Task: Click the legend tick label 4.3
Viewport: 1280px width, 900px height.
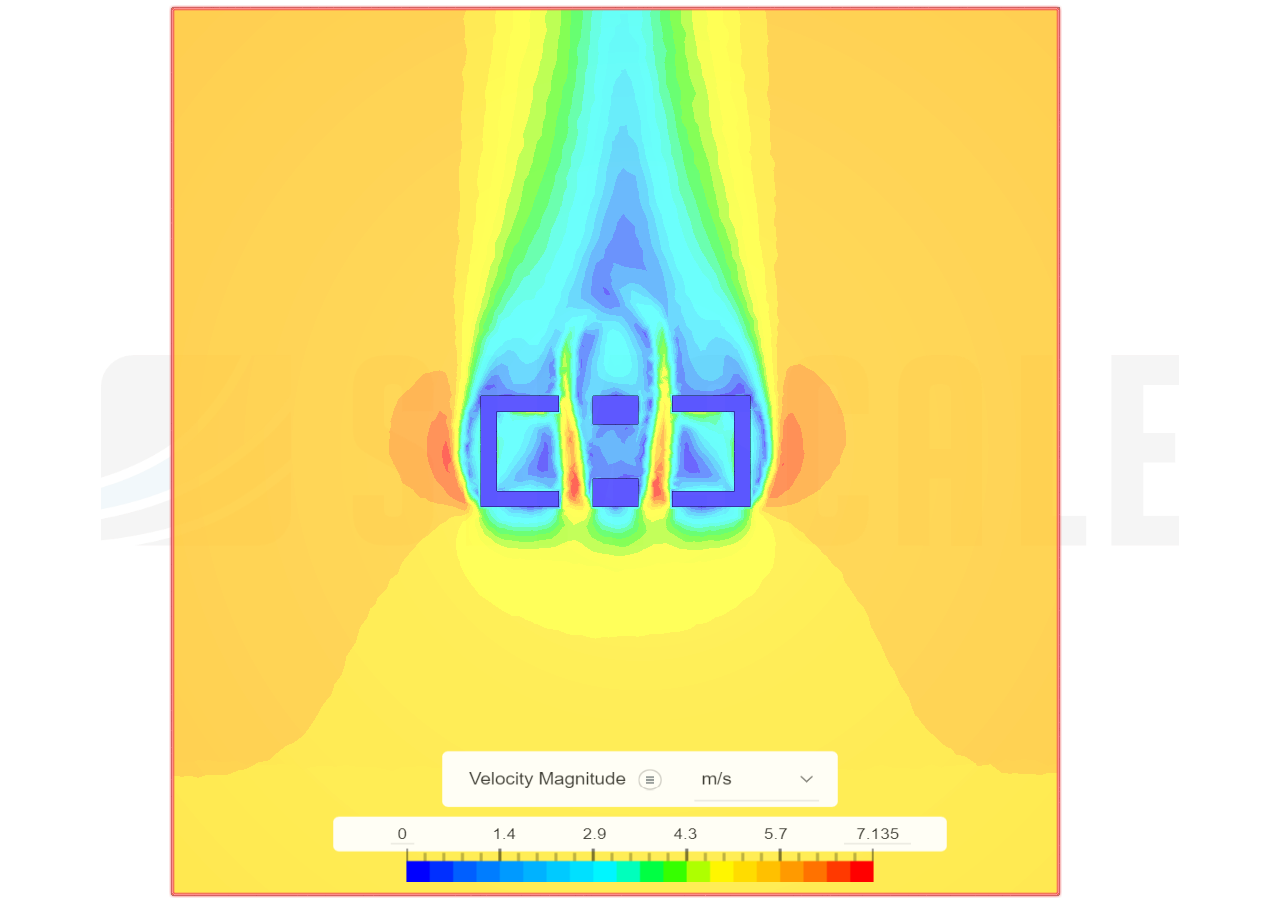Action: [685, 834]
